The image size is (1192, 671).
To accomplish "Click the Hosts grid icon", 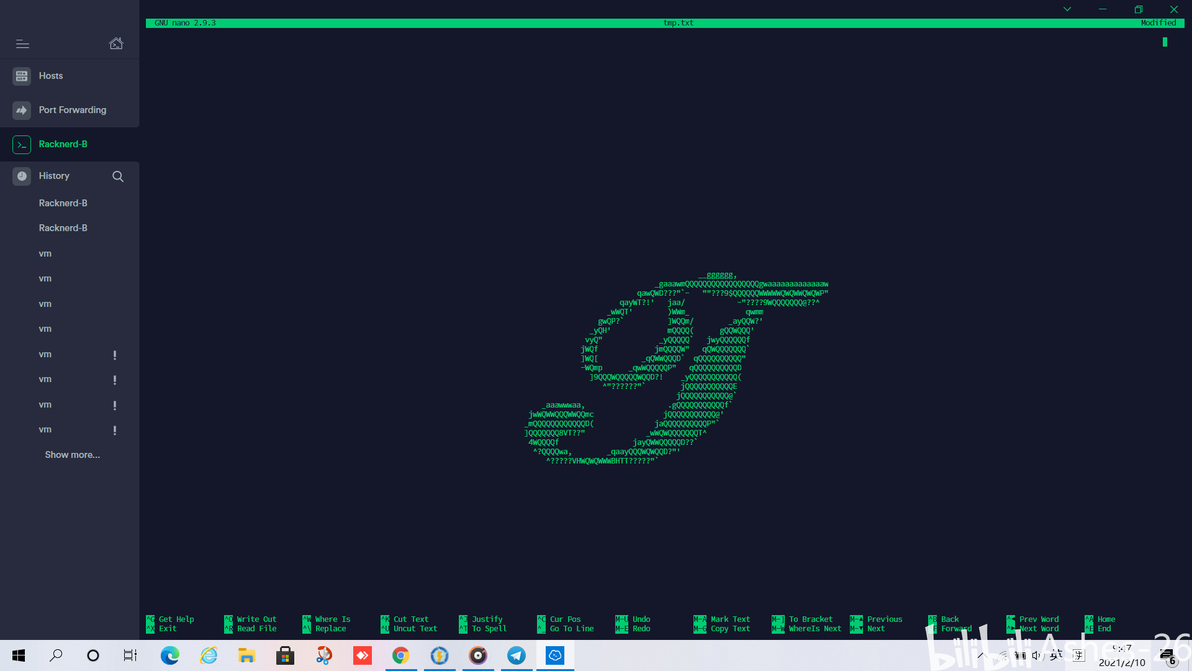I will tap(21, 76).
